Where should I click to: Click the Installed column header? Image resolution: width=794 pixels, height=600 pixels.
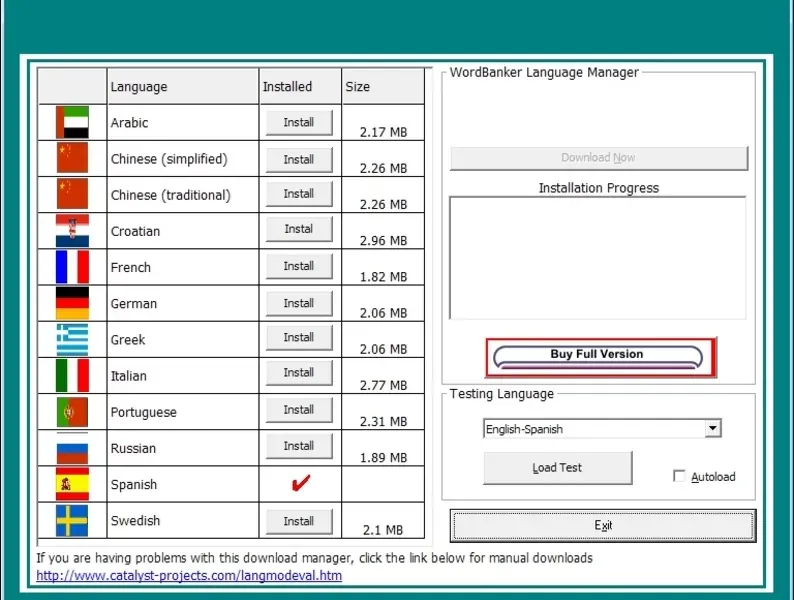click(300, 87)
